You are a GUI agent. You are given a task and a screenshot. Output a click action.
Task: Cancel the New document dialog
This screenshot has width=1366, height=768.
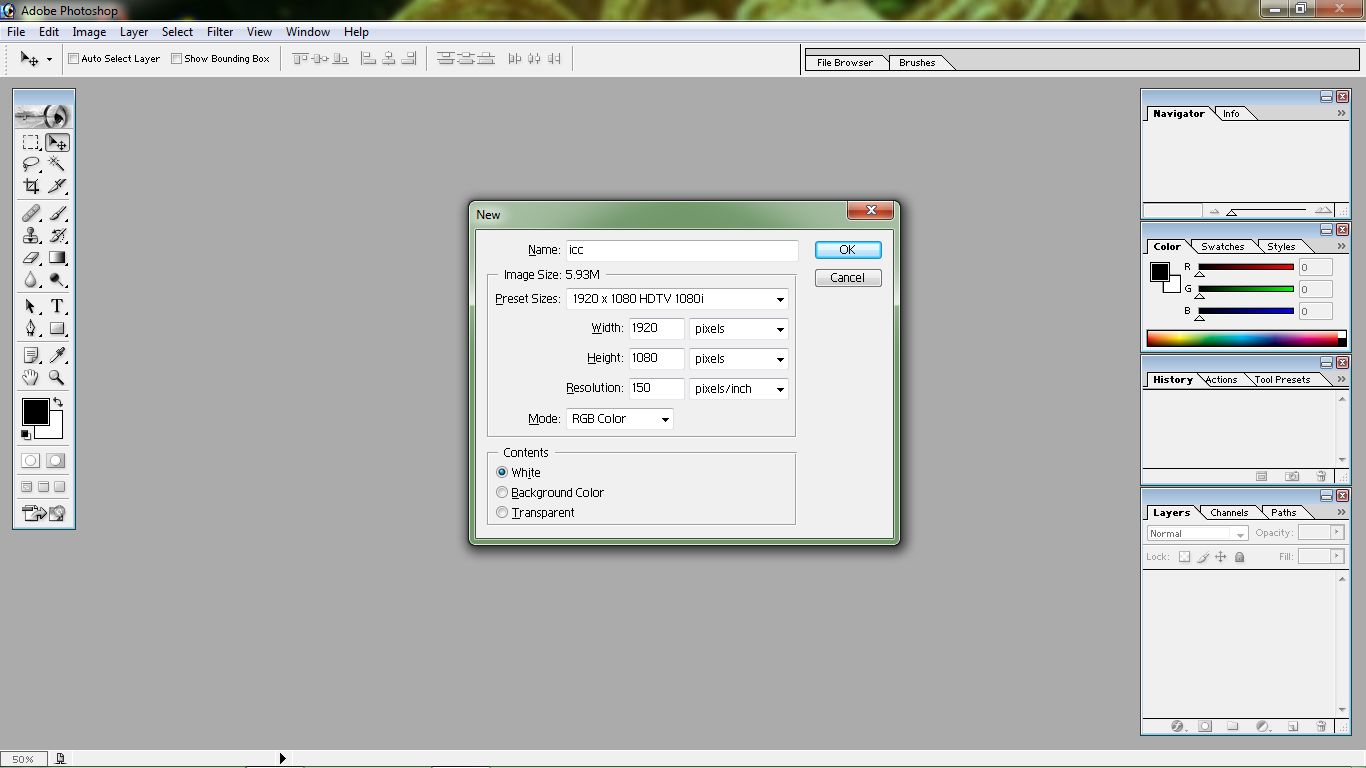[x=847, y=277]
